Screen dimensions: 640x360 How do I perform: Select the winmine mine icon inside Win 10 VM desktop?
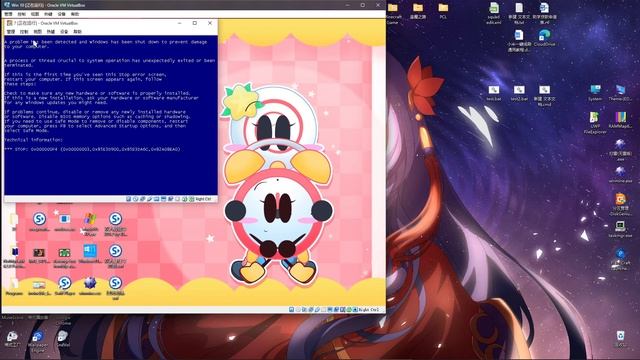point(90,283)
